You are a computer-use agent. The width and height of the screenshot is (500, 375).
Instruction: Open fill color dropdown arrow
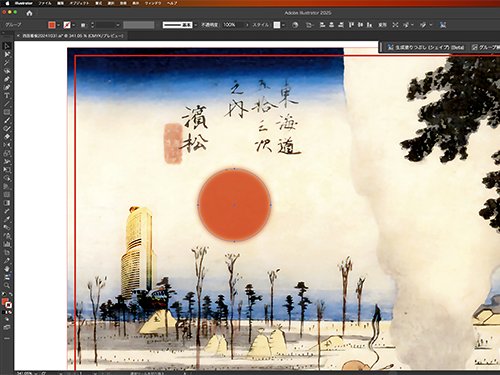[x=58, y=25]
